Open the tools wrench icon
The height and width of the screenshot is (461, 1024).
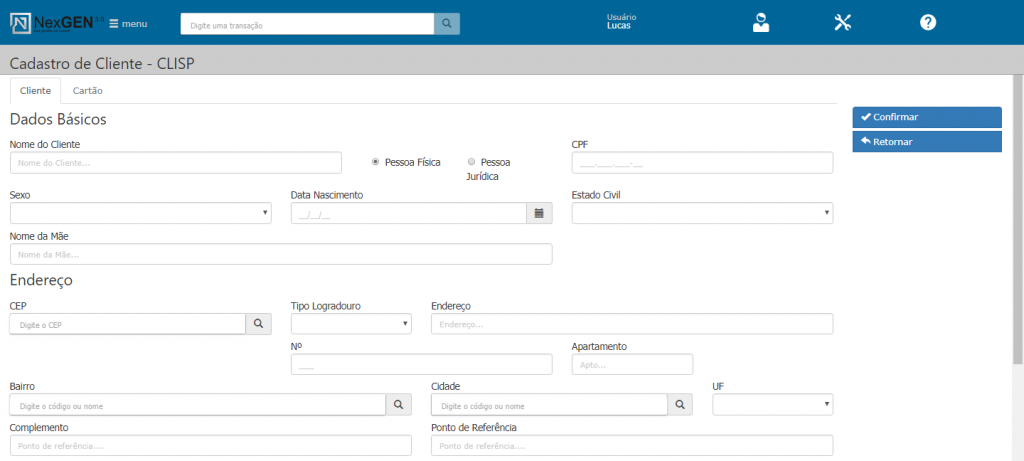(842, 22)
